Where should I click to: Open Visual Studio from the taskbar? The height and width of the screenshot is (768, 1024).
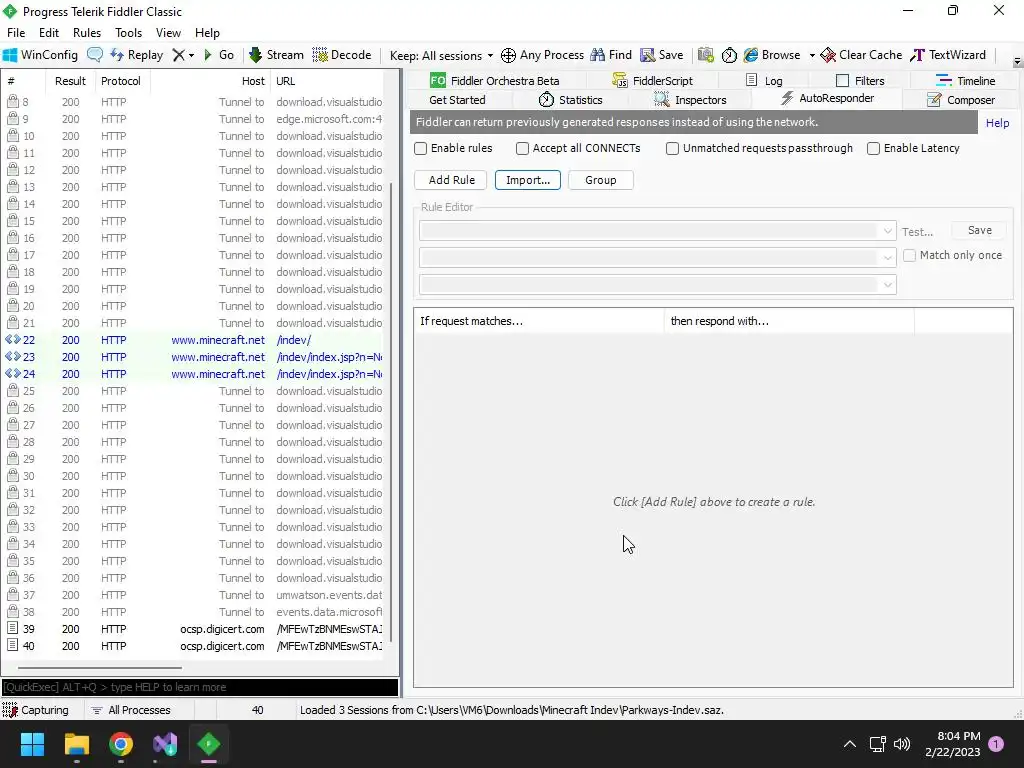pyautogui.click(x=165, y=744)
